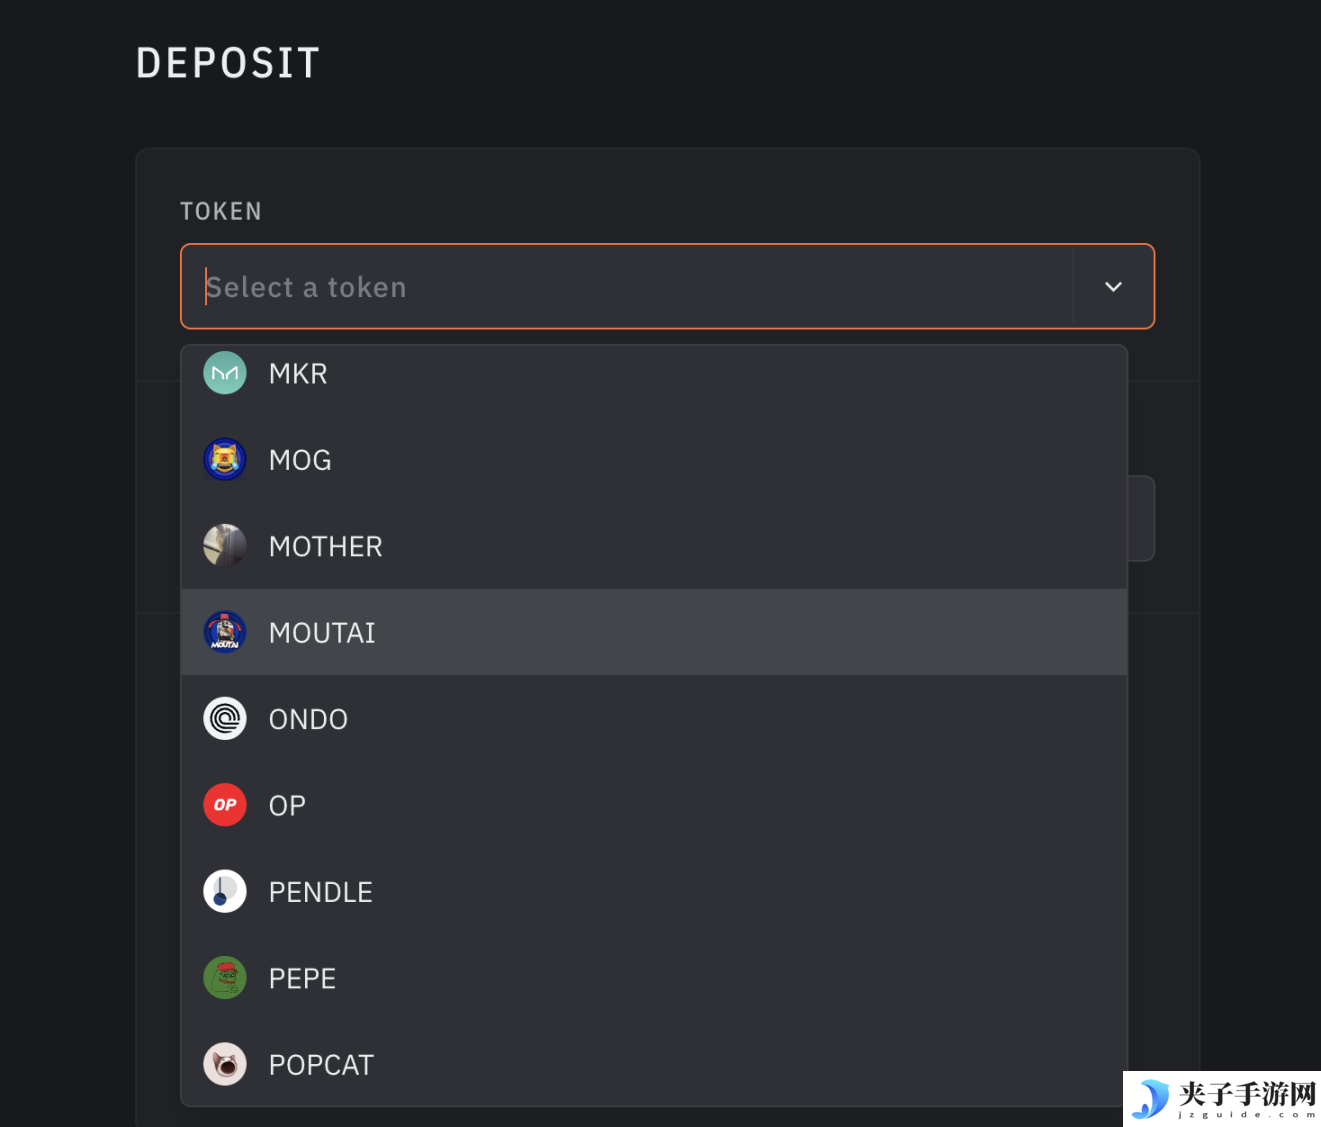Click the MOG cat icon
The image size is (1321, 1127).
pos(225,460)
